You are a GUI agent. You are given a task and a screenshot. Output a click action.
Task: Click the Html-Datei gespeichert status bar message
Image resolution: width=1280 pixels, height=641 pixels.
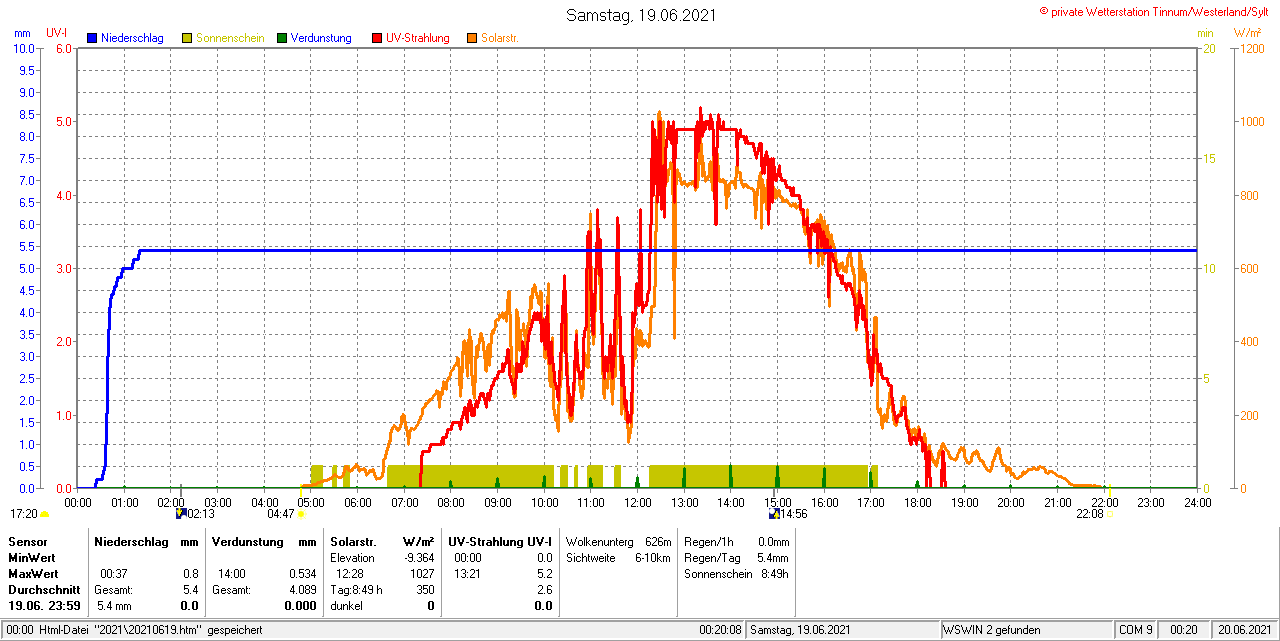point(135,630)
